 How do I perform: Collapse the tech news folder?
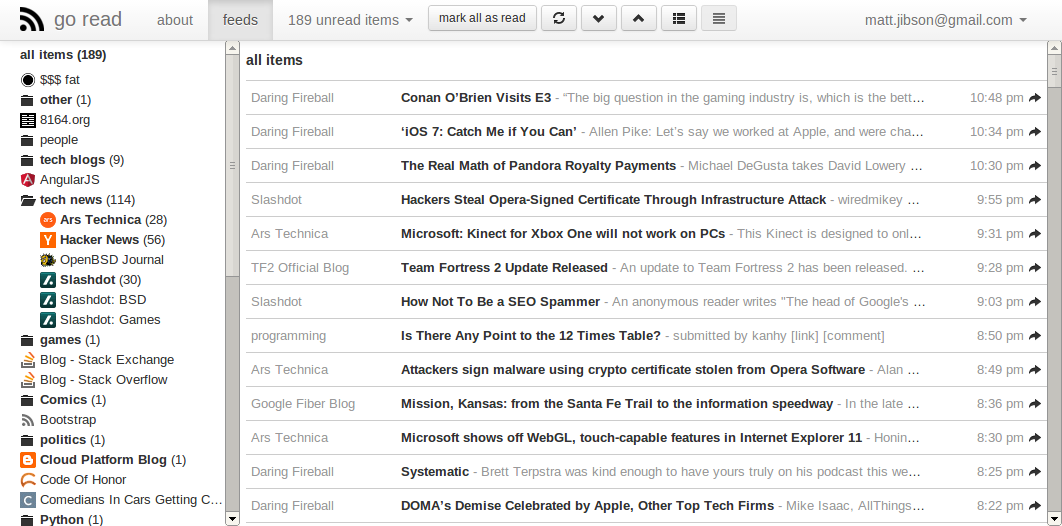click(x=28, y=200)
